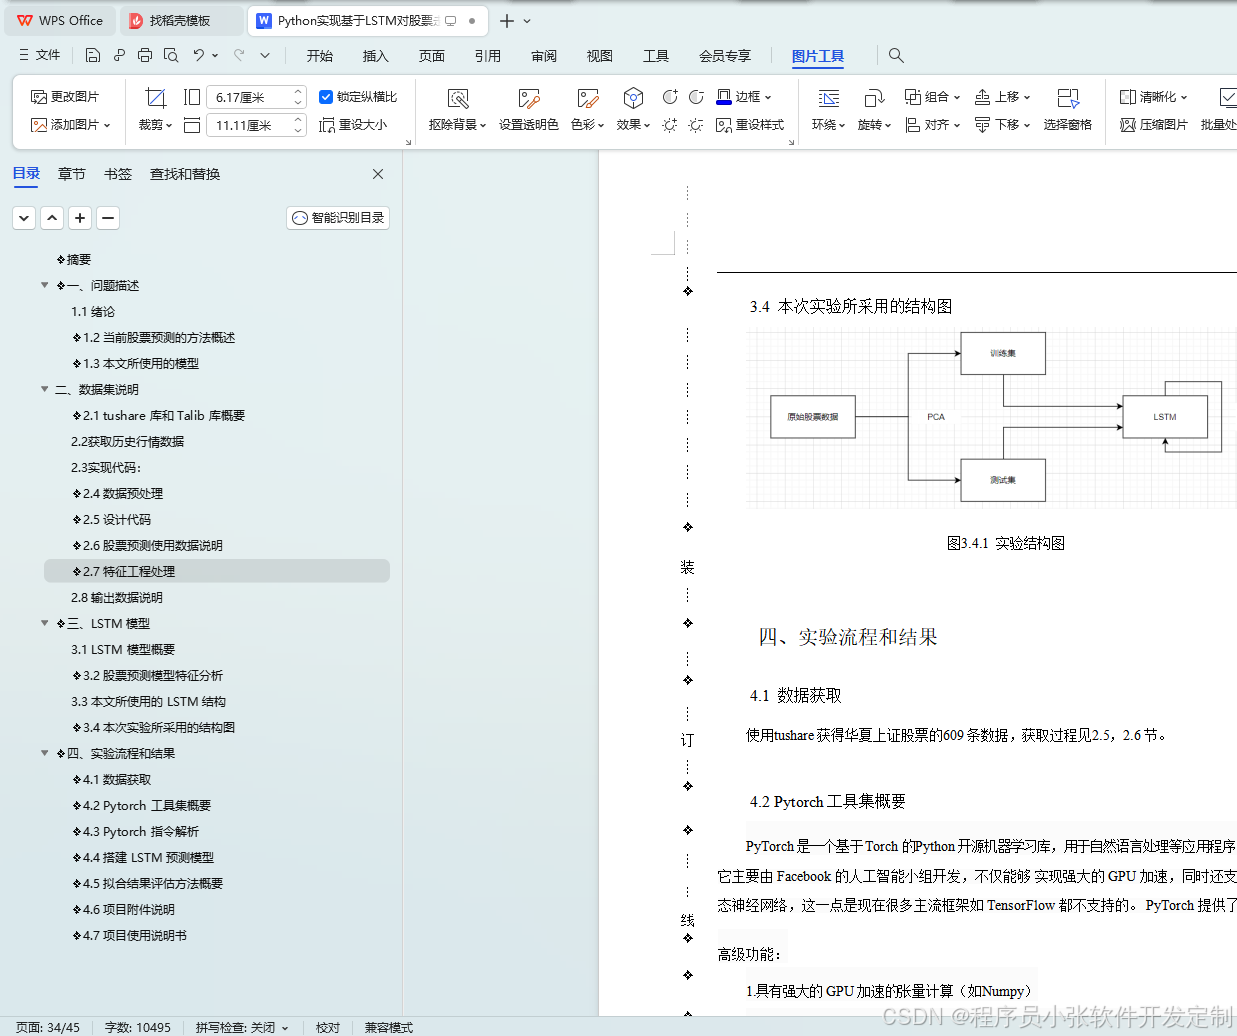
Task: Click Set Transparent Color (设置透明色)
Action: click(529, 110)
